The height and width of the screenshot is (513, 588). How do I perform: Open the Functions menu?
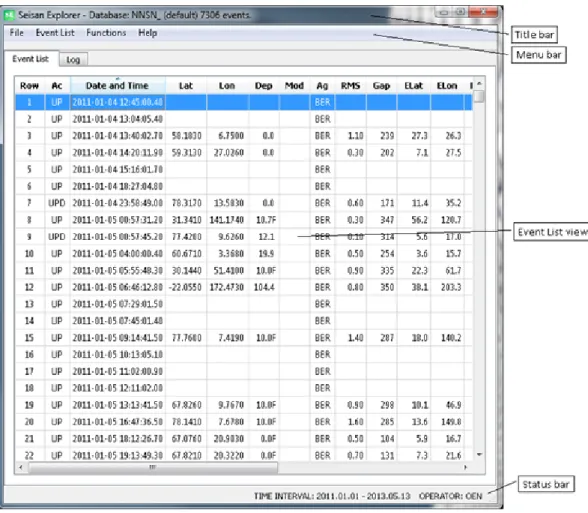click(106, 33)
